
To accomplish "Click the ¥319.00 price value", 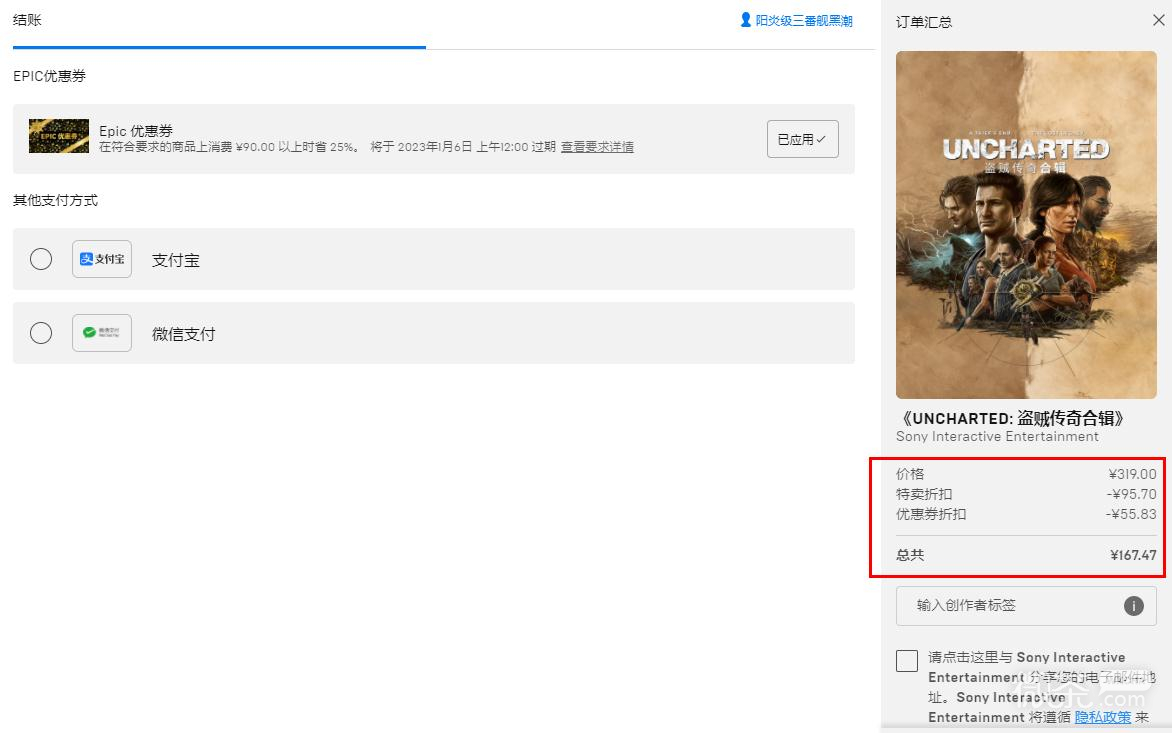I will 1132,474.
